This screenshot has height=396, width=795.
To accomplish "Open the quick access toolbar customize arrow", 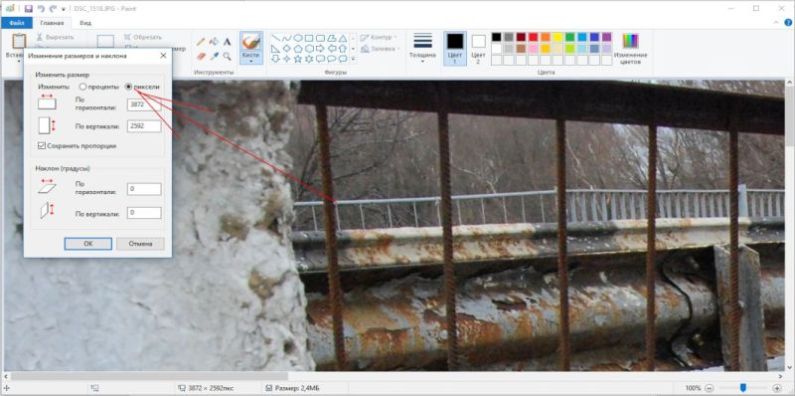I will point(63,9).
